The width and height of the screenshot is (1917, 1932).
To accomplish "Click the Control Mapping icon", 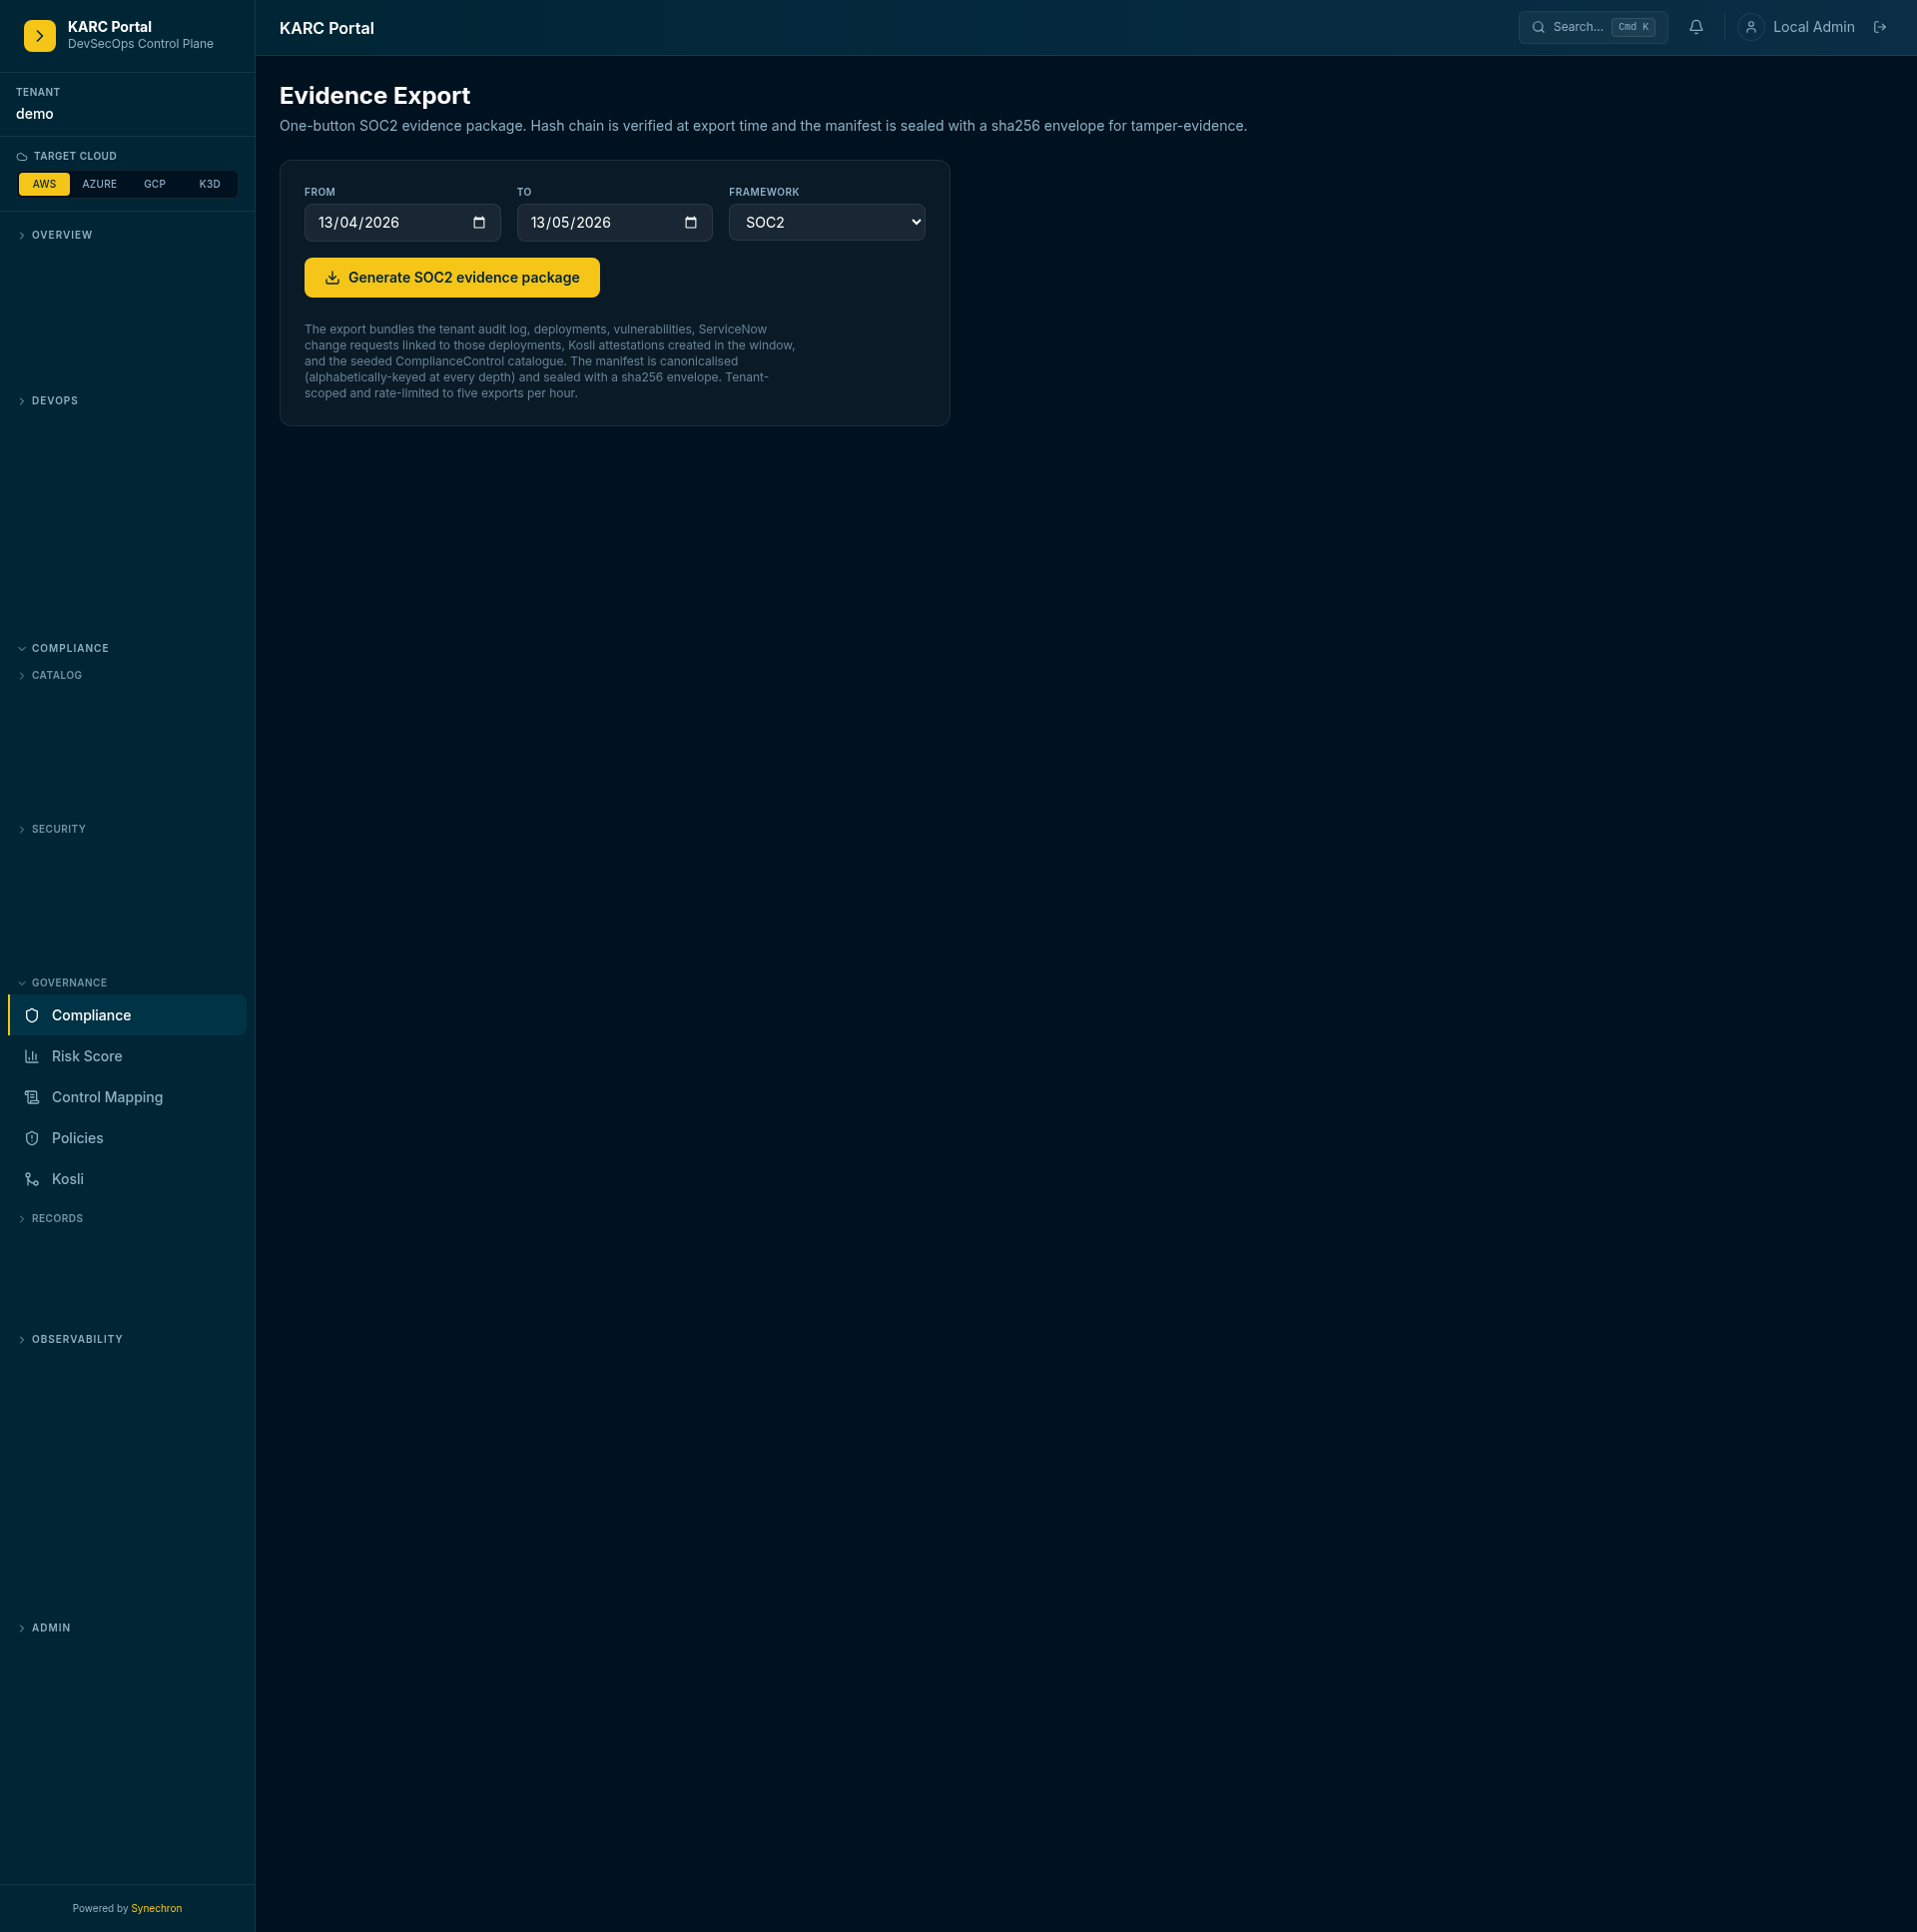I will [x=32, y=1097].
